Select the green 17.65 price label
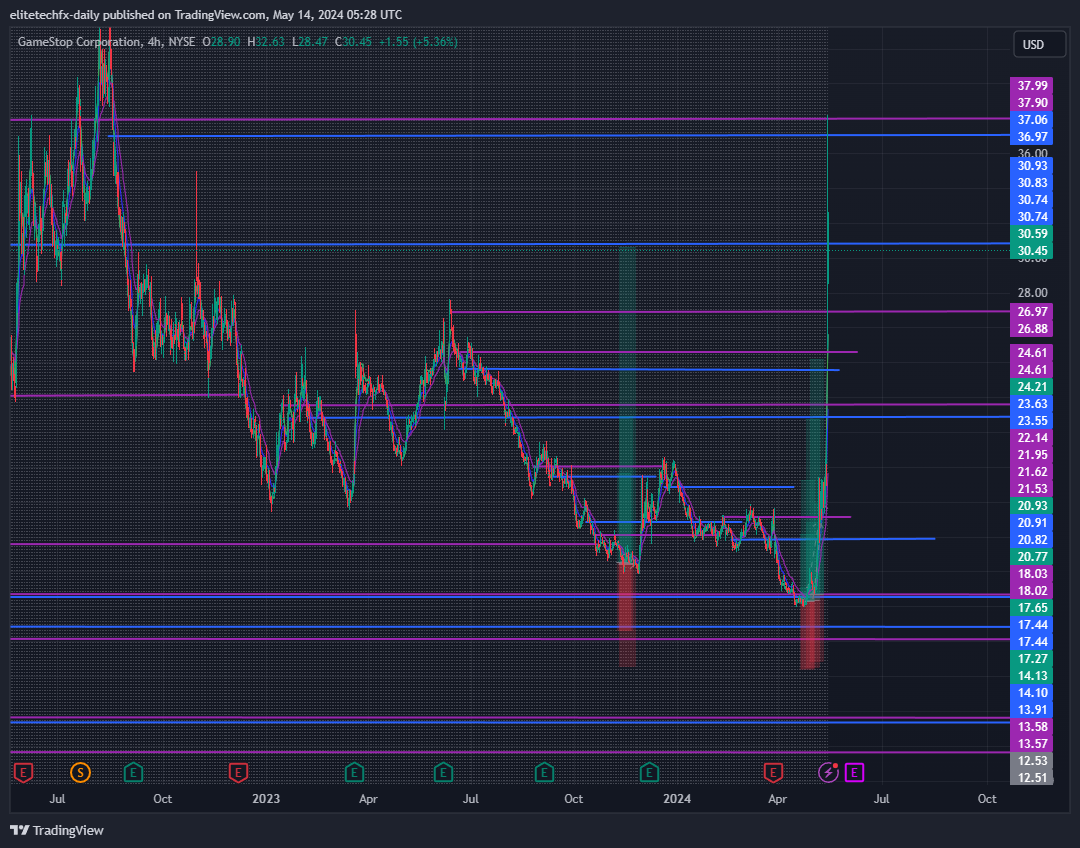Screen dimensions: 1080x848 [x=1032, y=608]
